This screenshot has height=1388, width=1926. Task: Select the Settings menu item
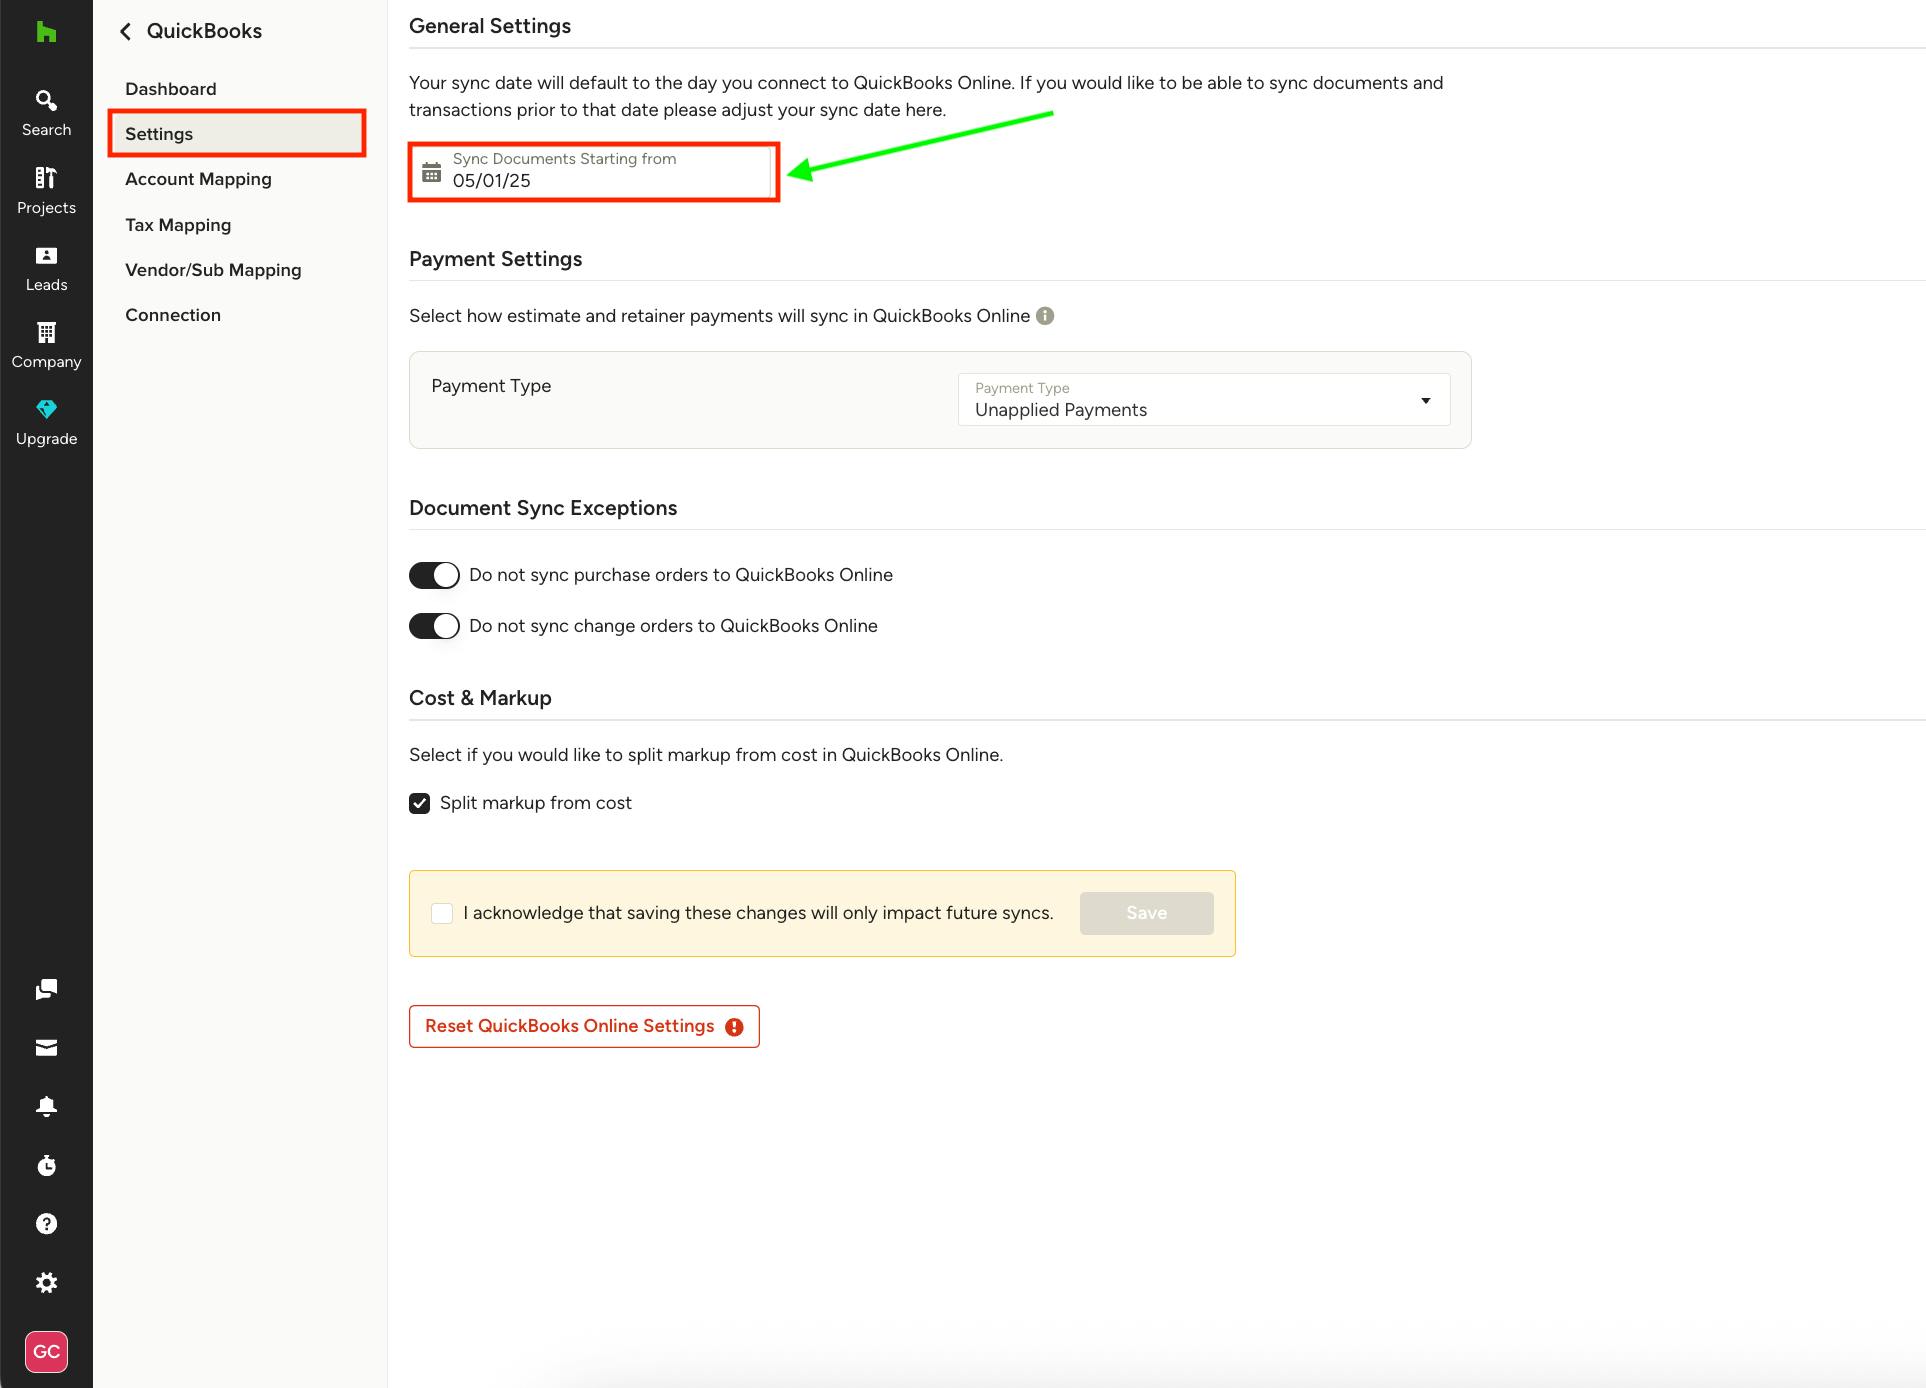(237, 134)
